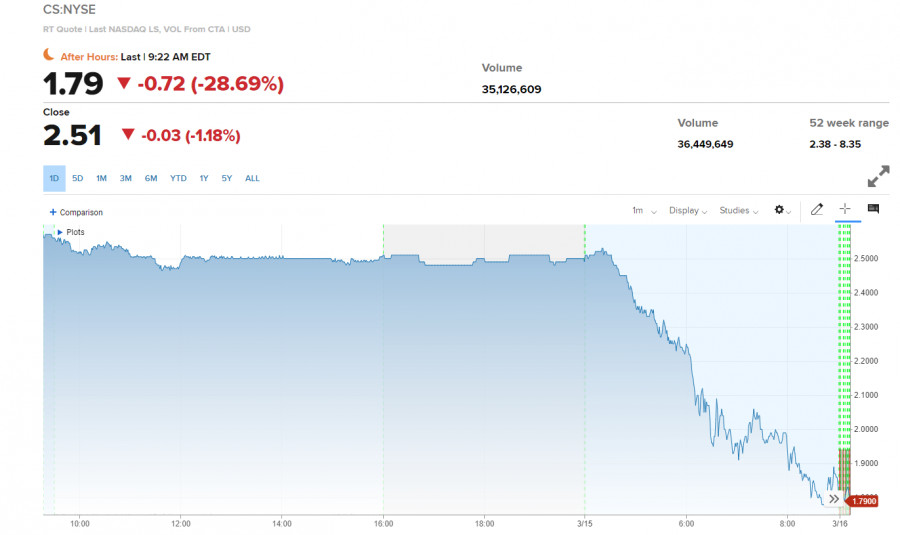Open the 1m interval dropdown
Viewport: 900px width, 535px height.
pos(643,211)
